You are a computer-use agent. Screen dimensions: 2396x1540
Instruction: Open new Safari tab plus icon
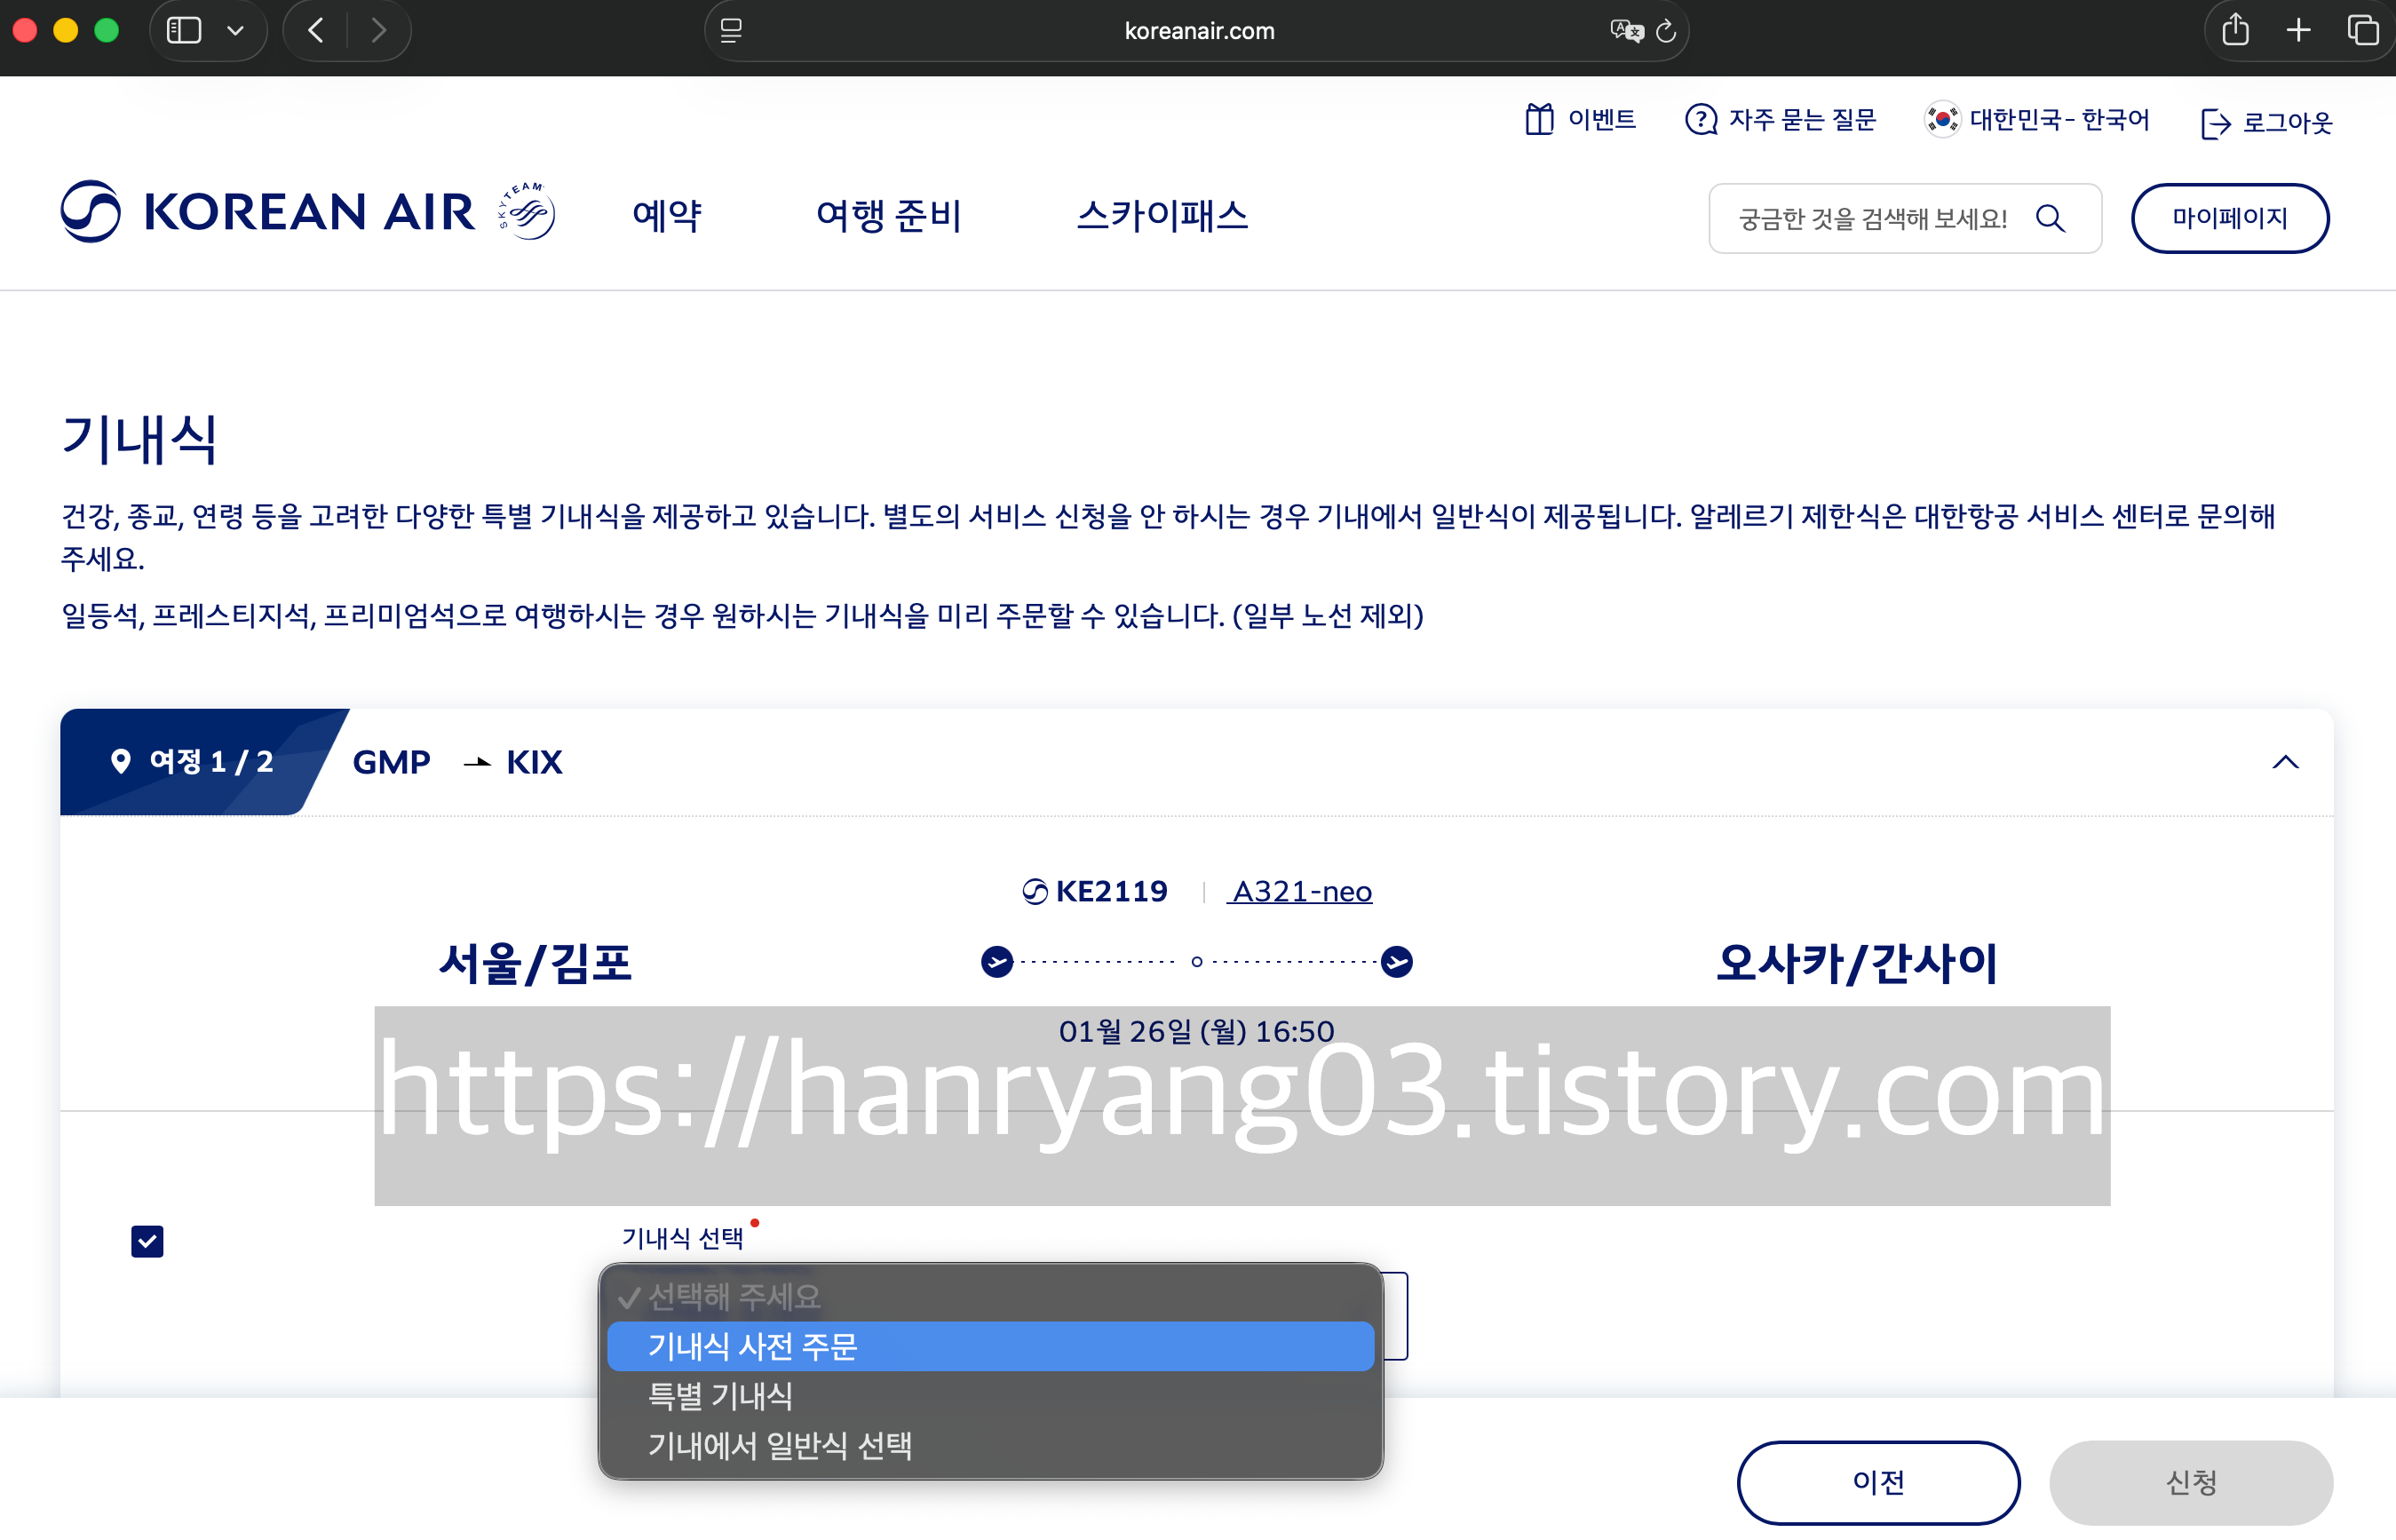click(x=2298, y=31)
